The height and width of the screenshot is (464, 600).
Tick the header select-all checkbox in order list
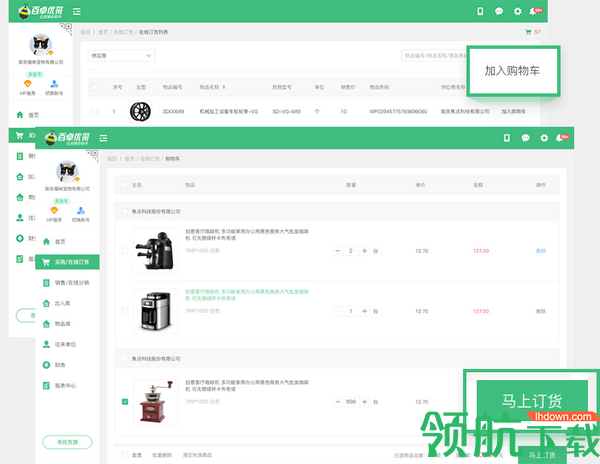(95, 87)
